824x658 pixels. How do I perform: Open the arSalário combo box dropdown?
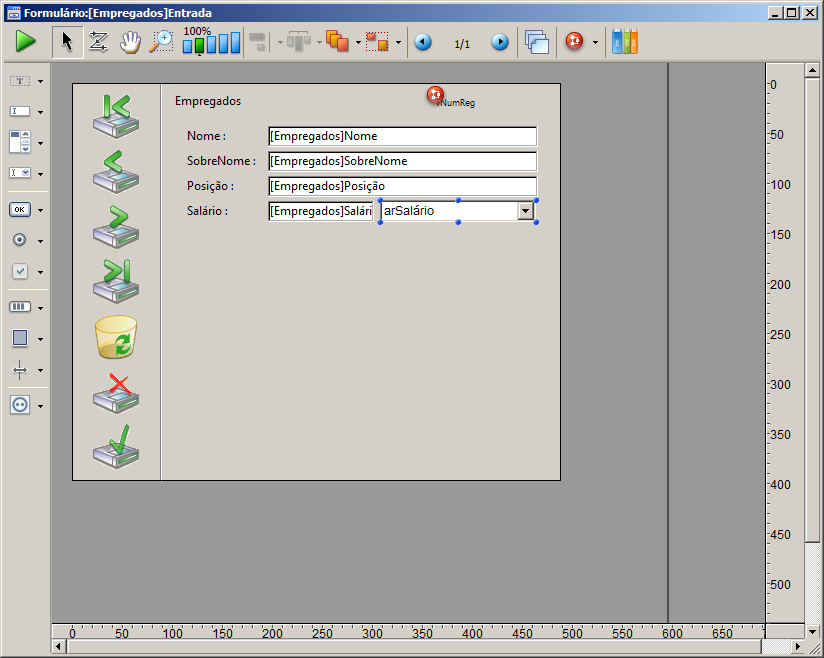tap(525, 211)
